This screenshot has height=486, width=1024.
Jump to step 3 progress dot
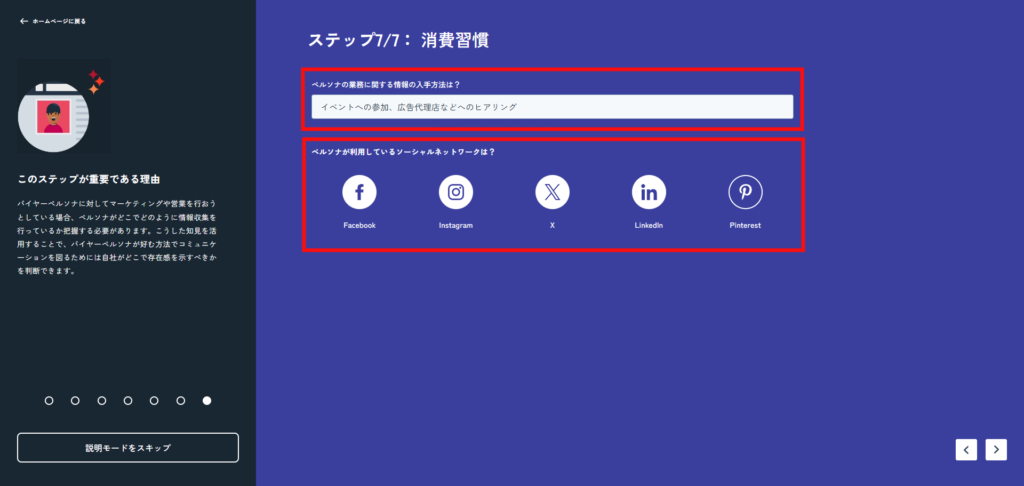click(102, 400)
